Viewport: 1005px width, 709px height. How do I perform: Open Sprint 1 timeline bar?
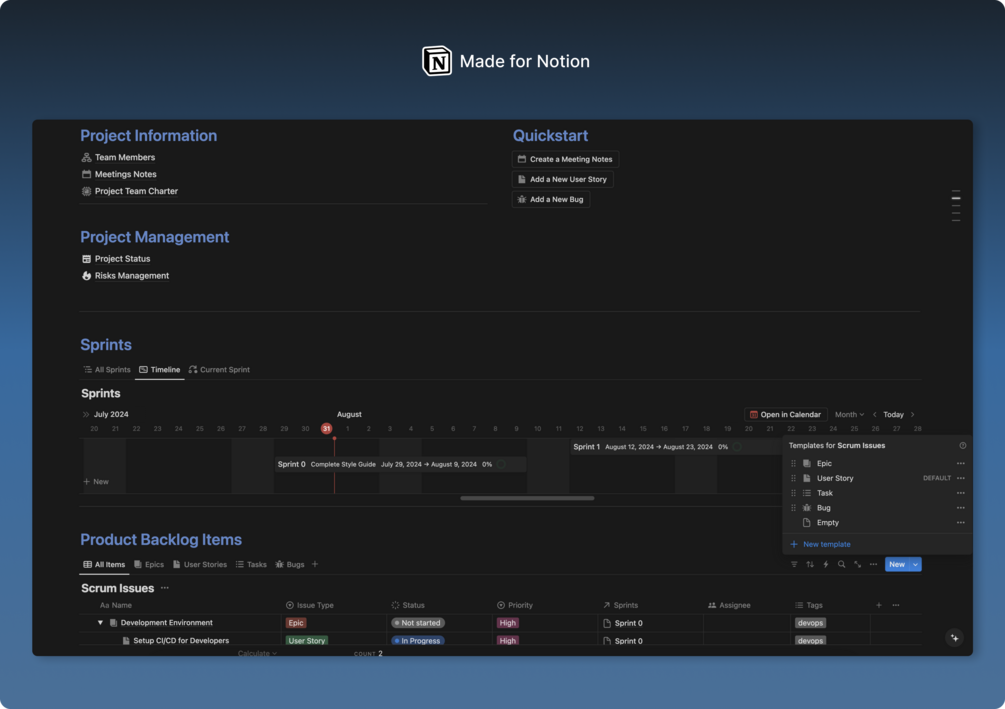click(676, 447)
